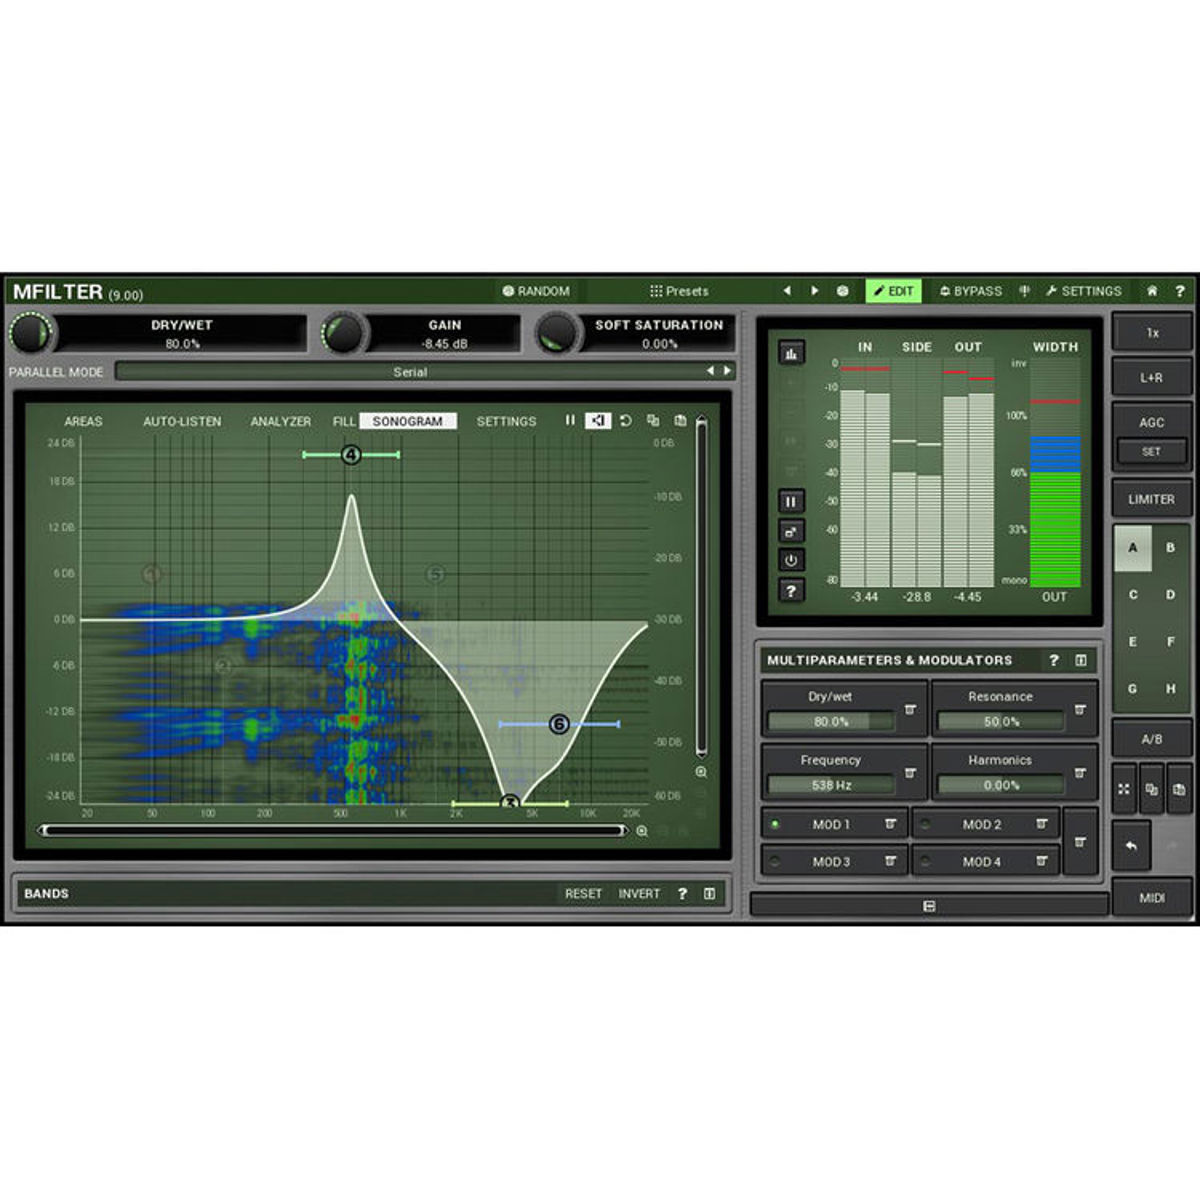Open the Frequency multiparameter menu icon
This screenshot has height=1200, width=1200.
pyautogui.click(x=910, y=773)
